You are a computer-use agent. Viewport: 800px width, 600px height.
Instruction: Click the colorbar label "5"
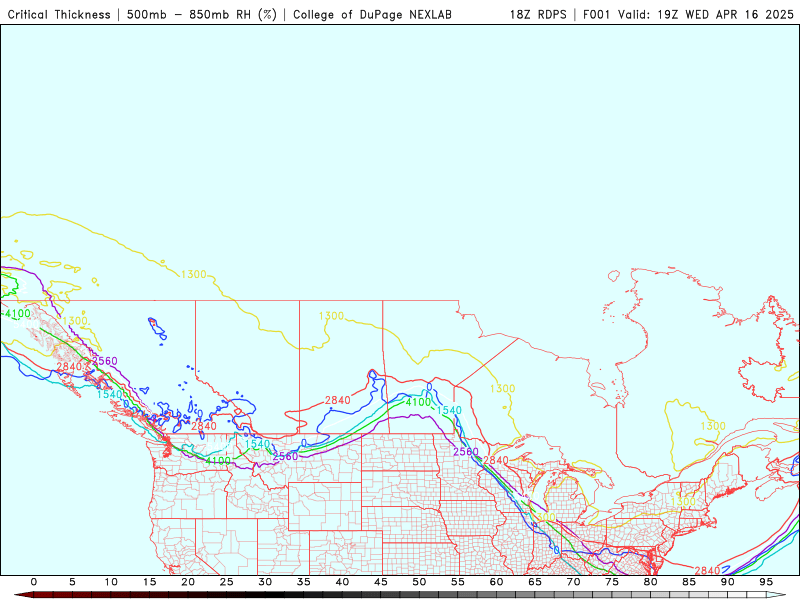(72, 582)
